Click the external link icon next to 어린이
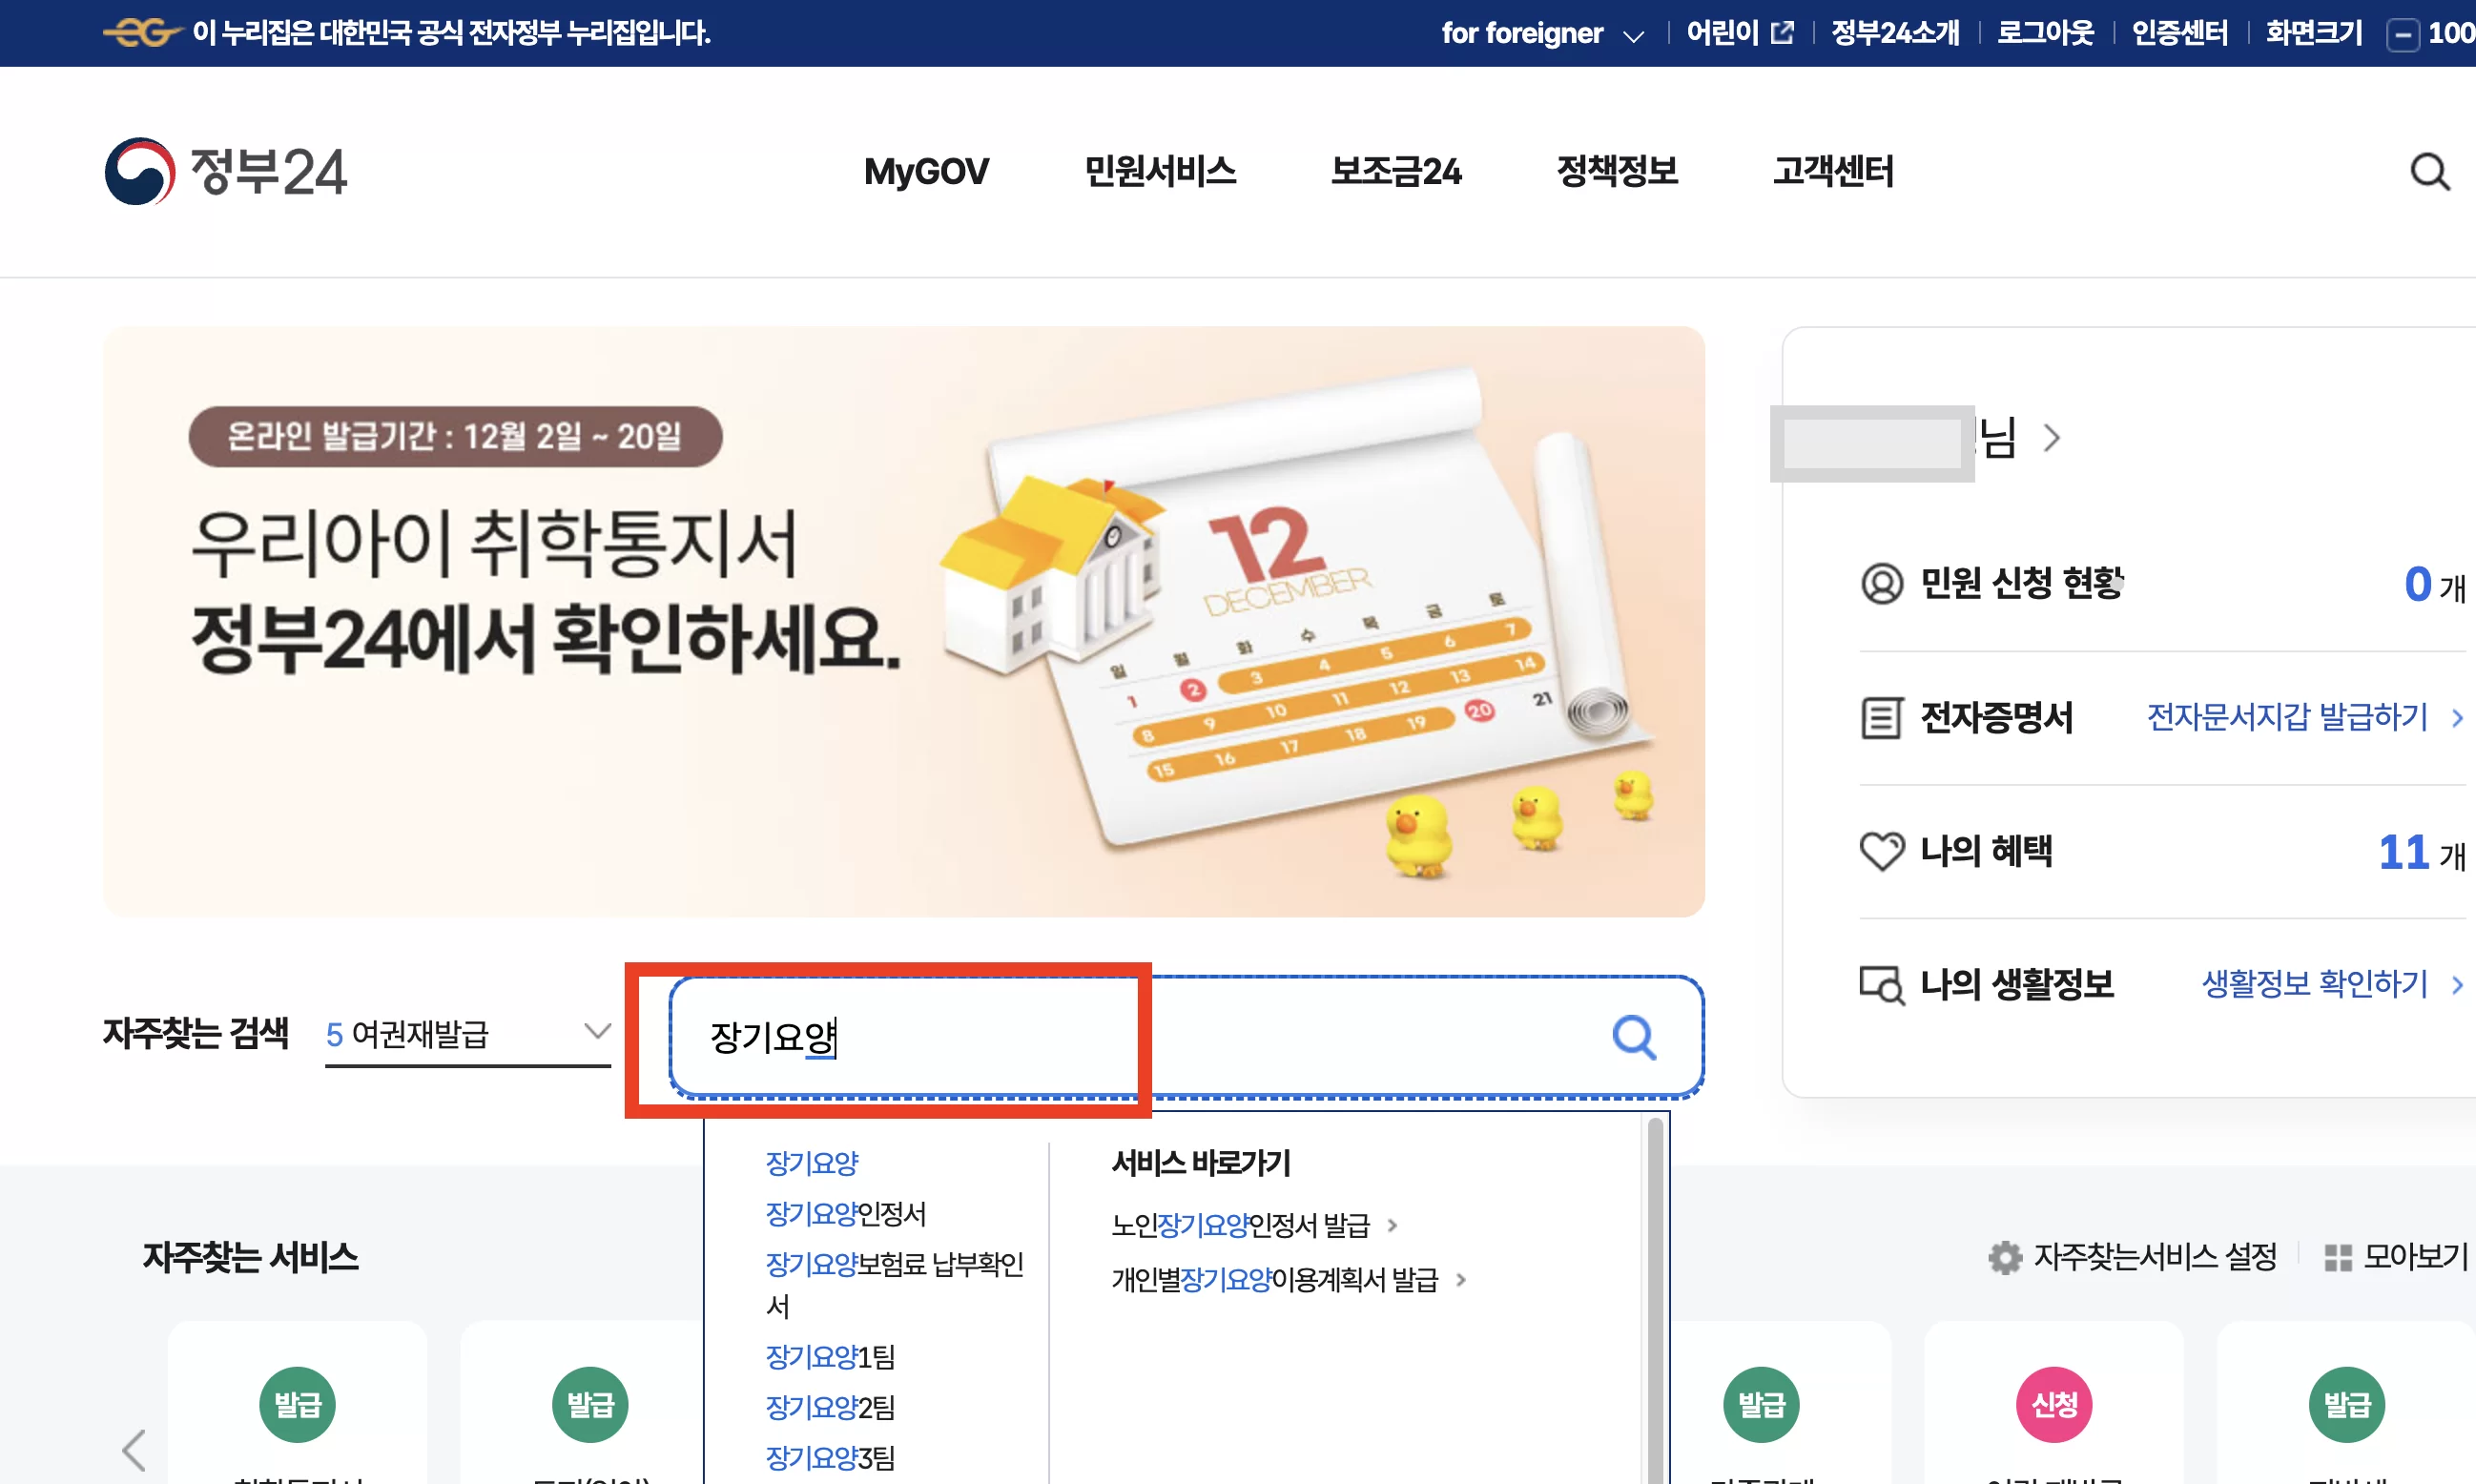This screenshot has height=1484, width=2476. click(1782, 33)
